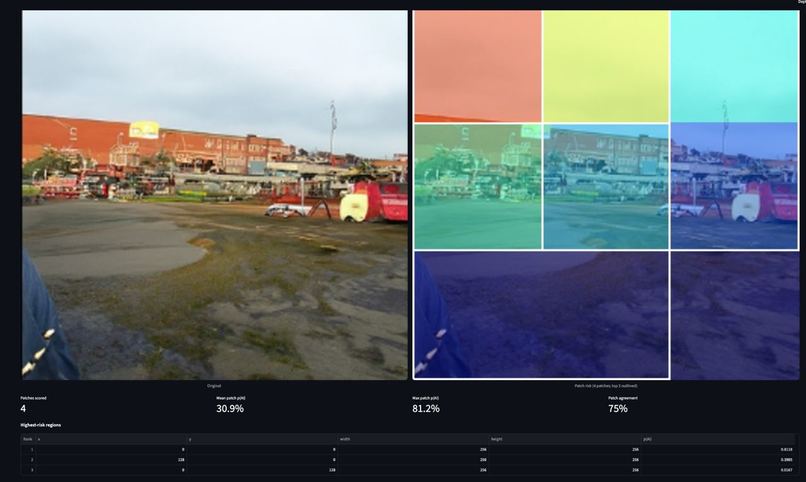Select the p(AI) cell in rank 3 row
The height and width of the screenshot is (482, 806).
pos(717,470)
